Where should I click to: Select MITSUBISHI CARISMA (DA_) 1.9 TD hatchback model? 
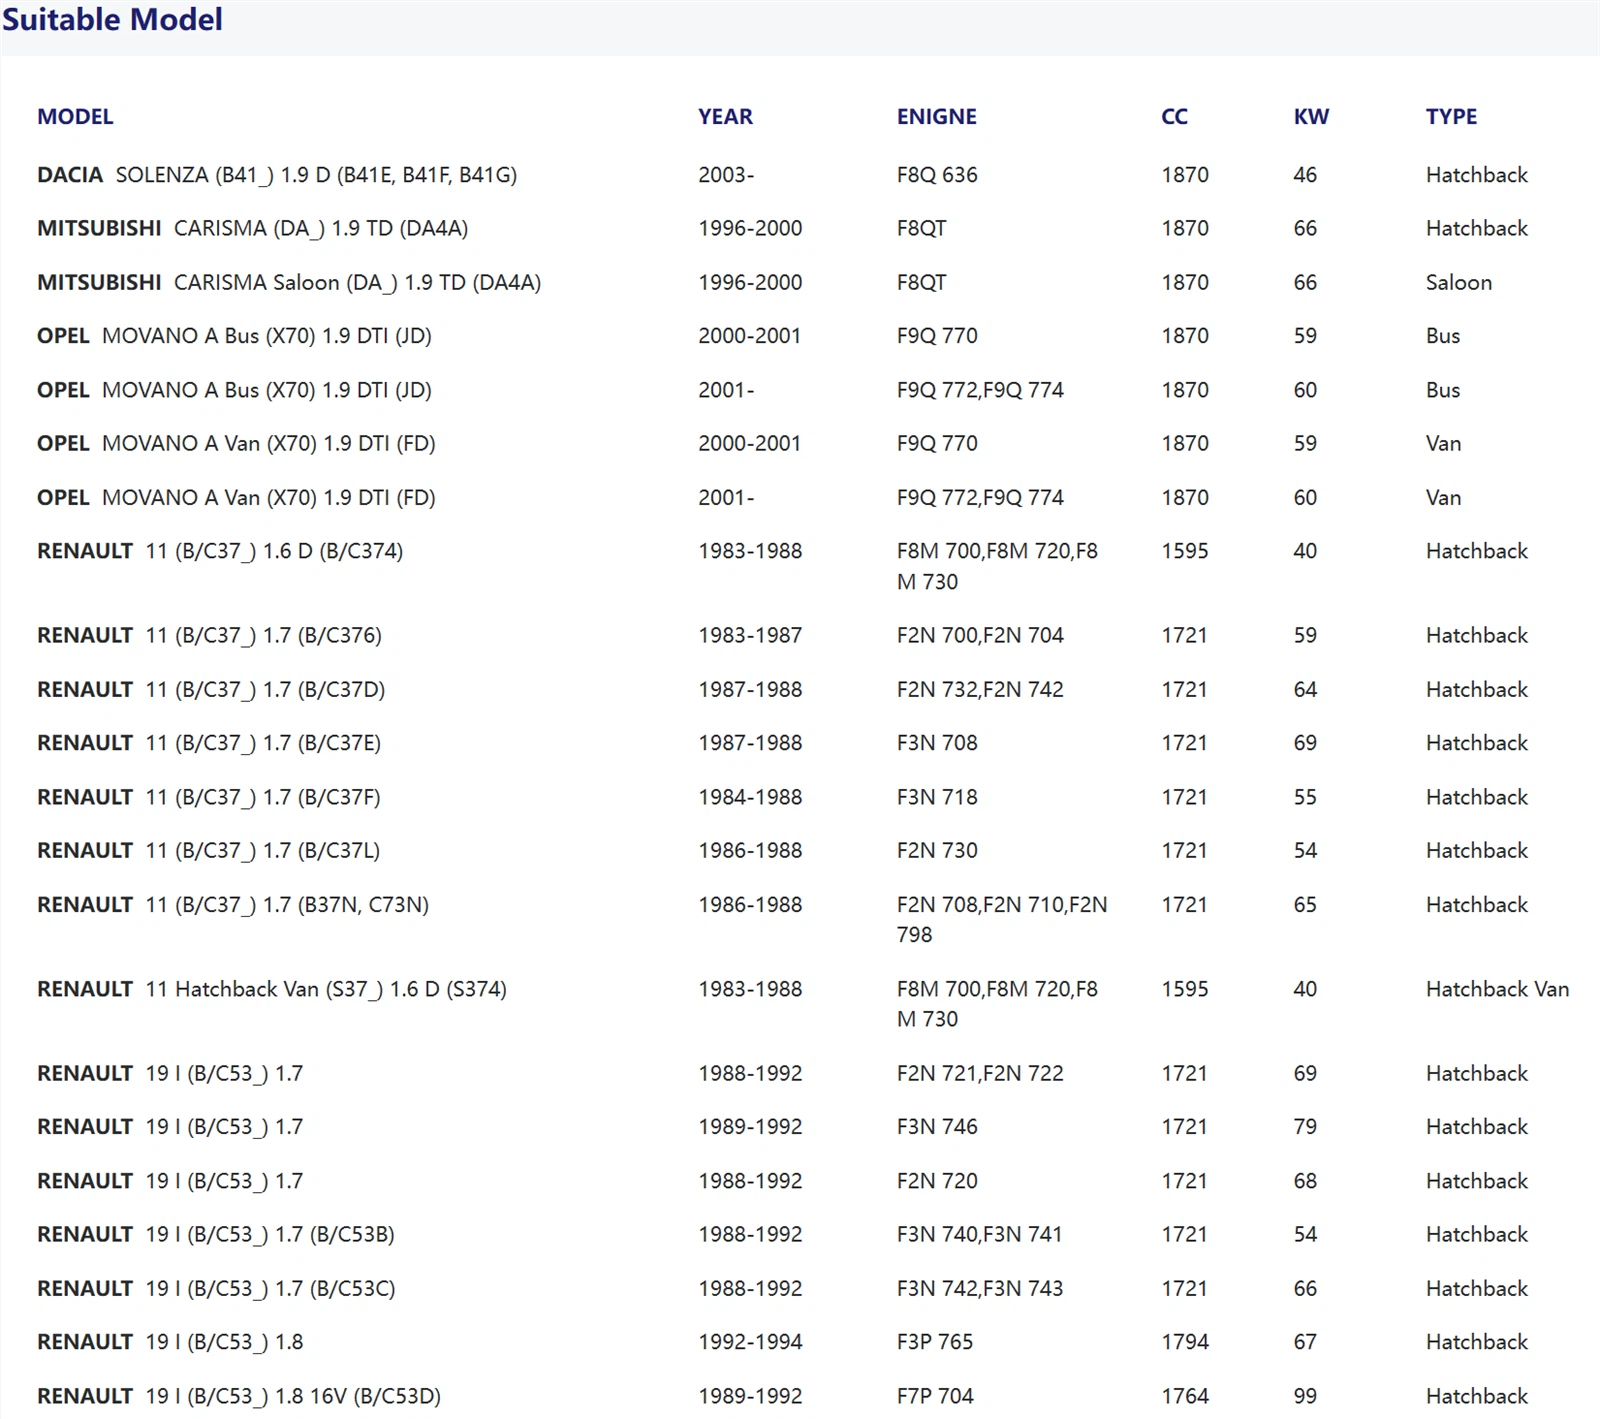tap(252, 228)
